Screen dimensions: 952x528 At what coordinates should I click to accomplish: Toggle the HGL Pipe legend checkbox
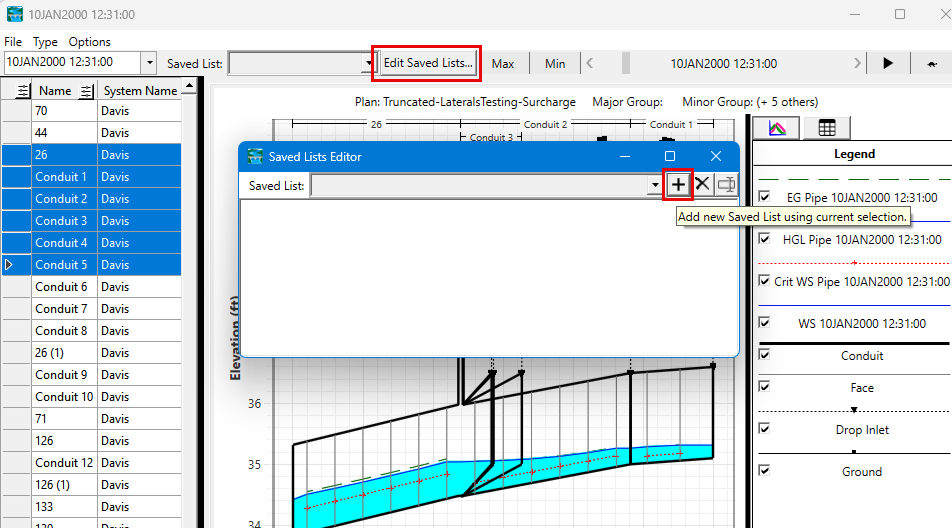(x=765, y=239)
